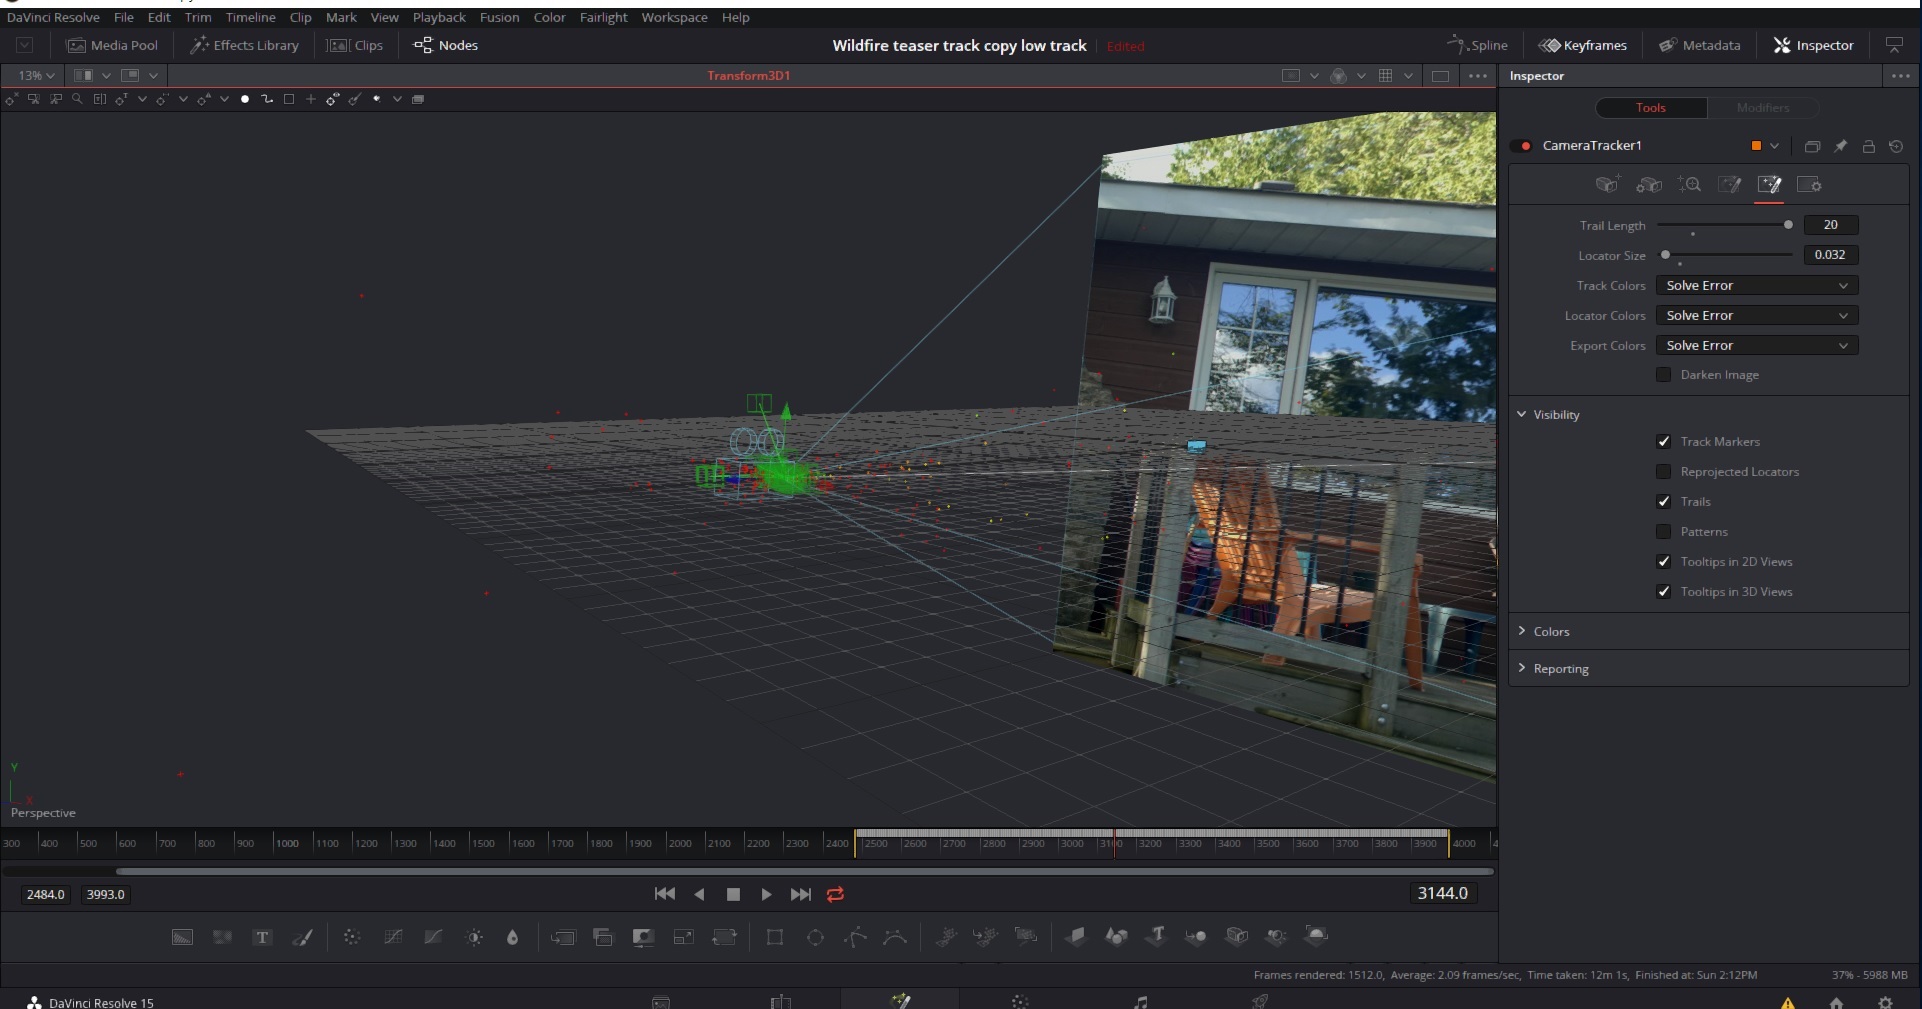Expand the Reporting section
Viewport: 1922px width, 1009px height.
click(x=1522, y=668)
